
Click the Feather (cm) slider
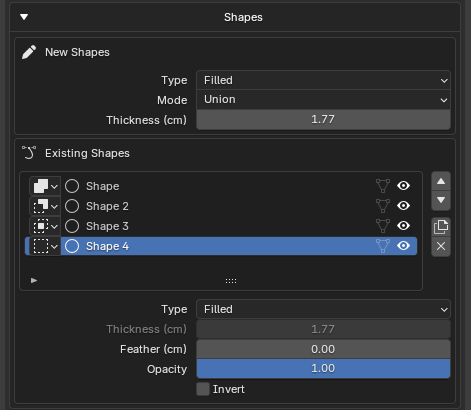tap(323, 349)
